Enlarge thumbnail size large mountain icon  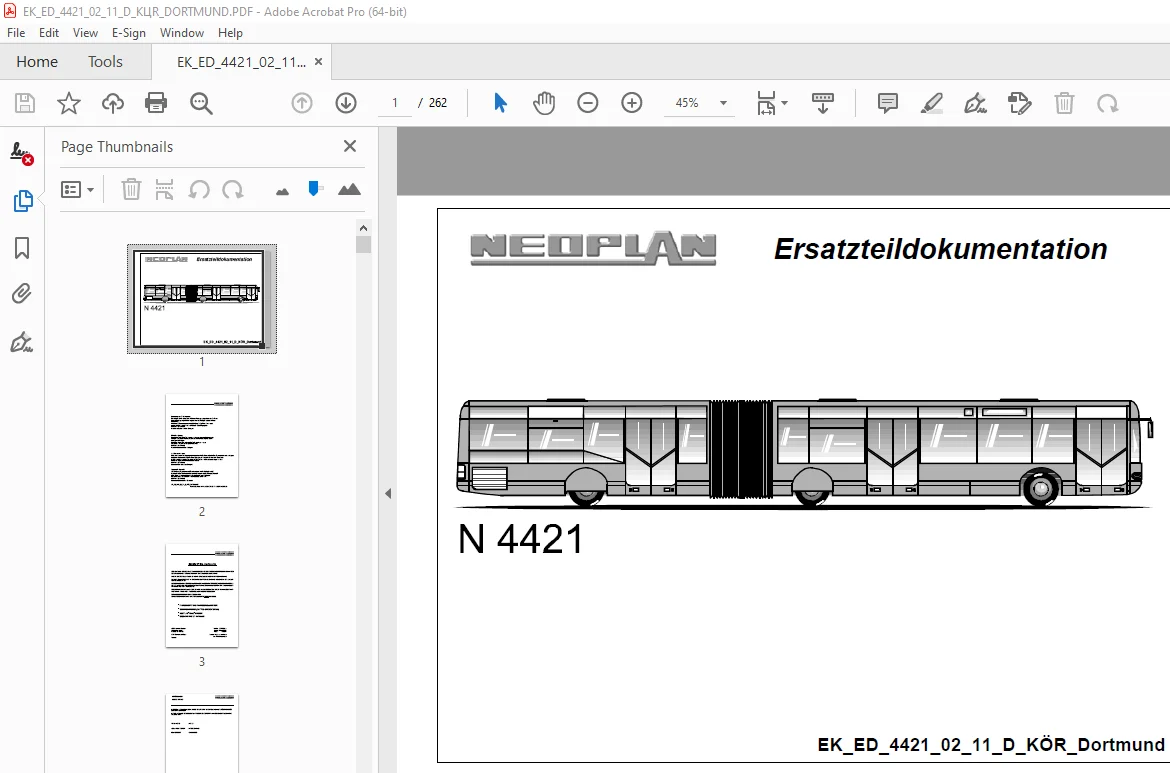pos(349,190)
